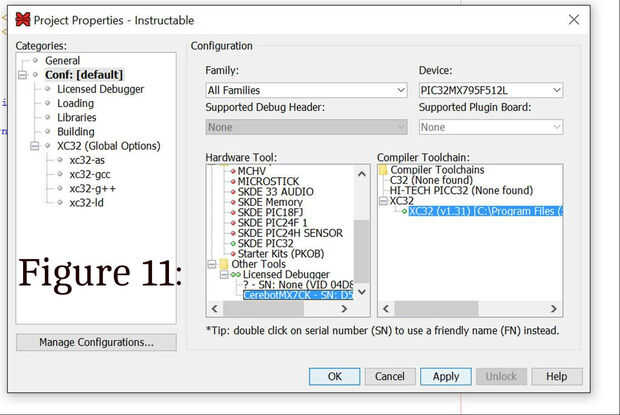Screen dimensions: 620x415
Task: Select HI-TECH PICC32 (None found) toolchain
Action: pos(461,191)
